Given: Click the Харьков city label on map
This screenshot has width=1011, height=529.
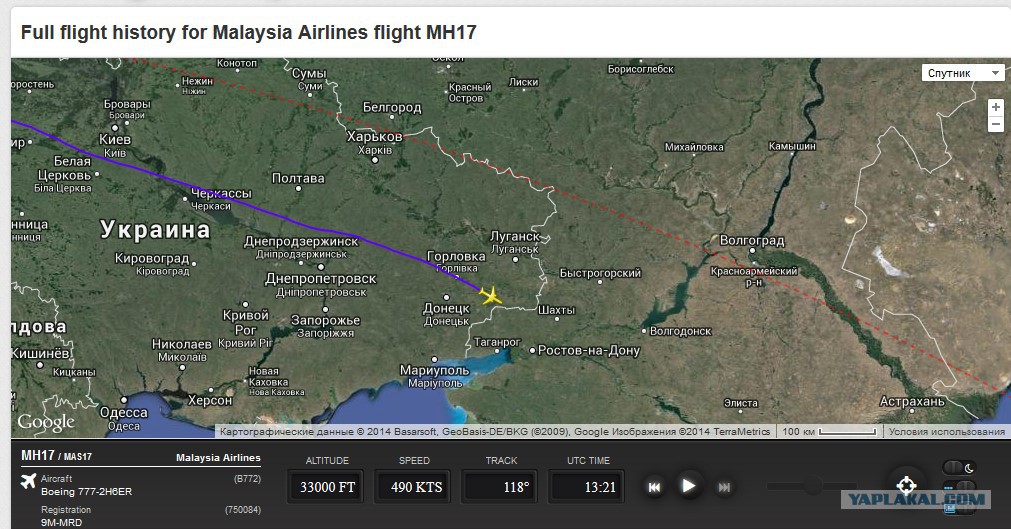Looking at the screenshot, I should point(375,136).
